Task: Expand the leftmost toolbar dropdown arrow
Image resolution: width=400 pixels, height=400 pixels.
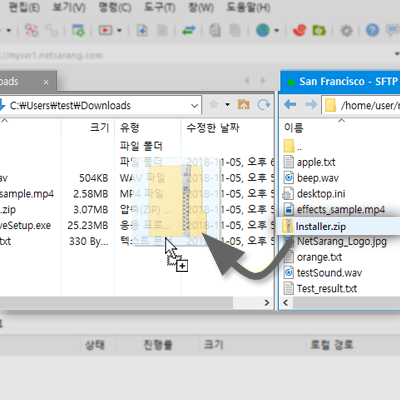Action: 9,31
